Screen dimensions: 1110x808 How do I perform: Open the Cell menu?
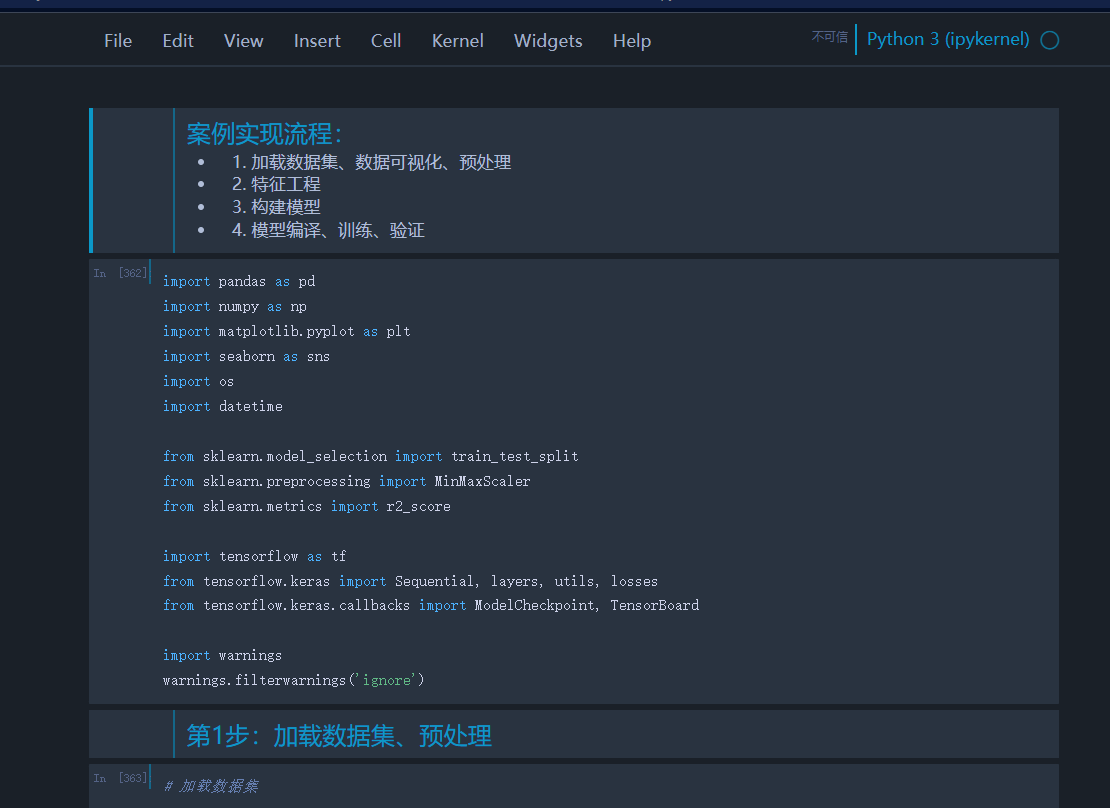(386, 41)
